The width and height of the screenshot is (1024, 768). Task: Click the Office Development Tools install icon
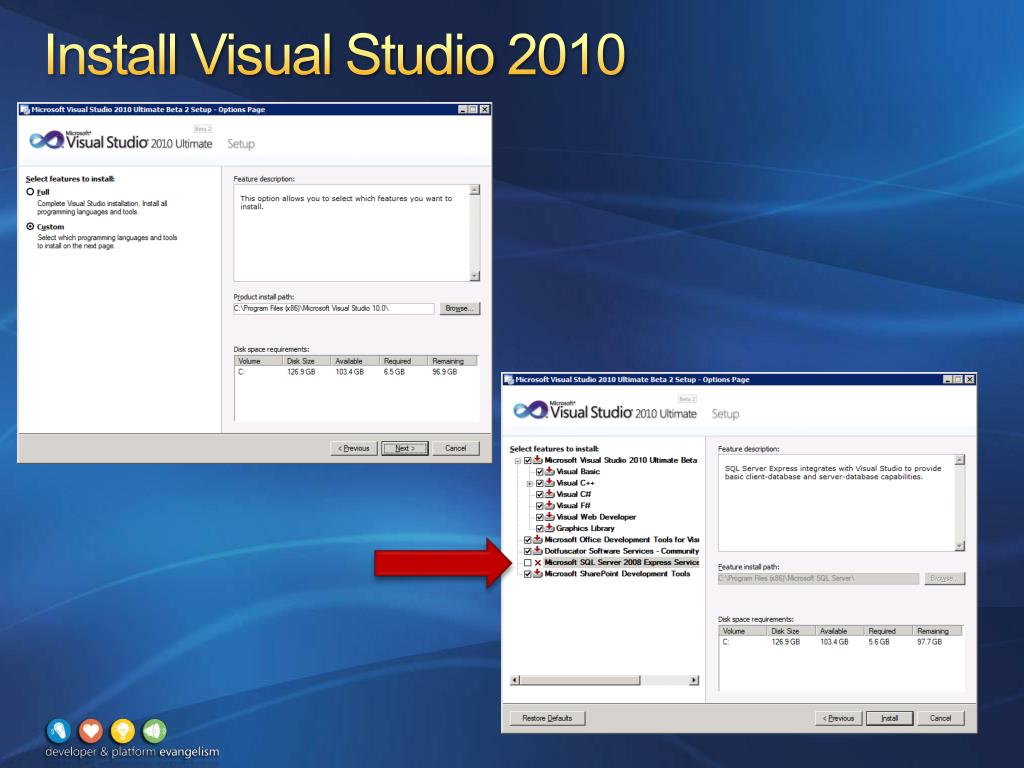pos(538,539)
